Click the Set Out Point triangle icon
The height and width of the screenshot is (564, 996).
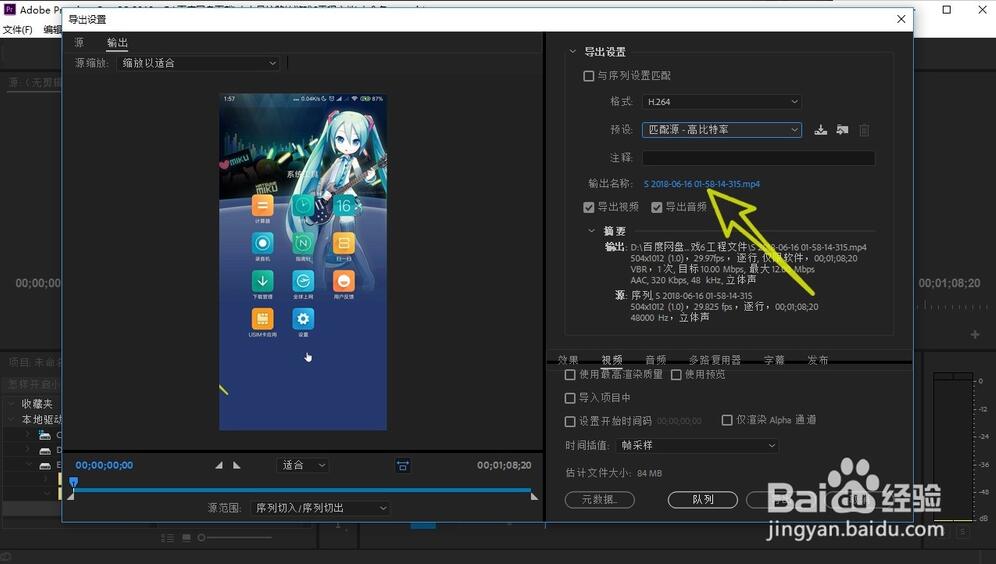click(237, 465)
